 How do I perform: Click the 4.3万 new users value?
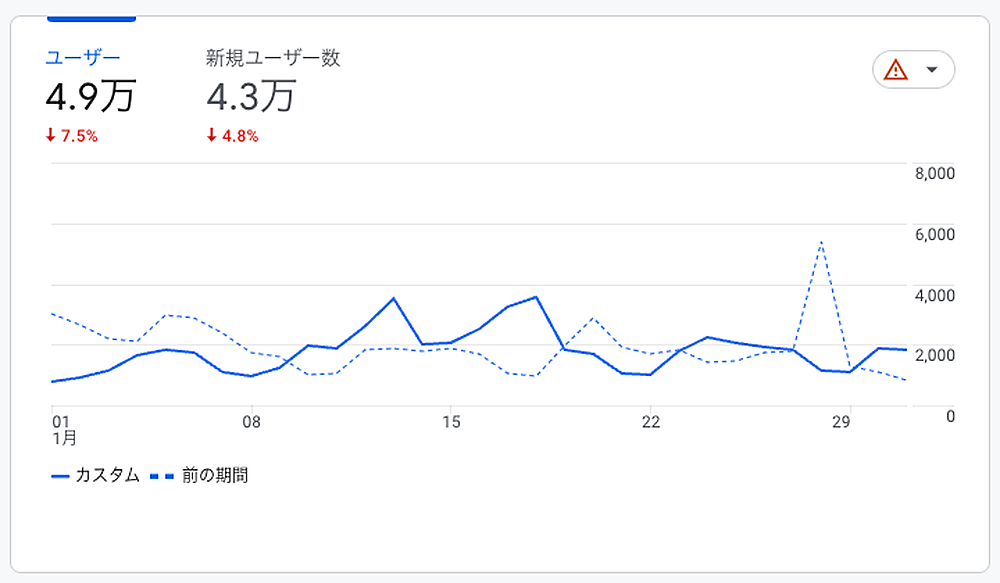251,97
